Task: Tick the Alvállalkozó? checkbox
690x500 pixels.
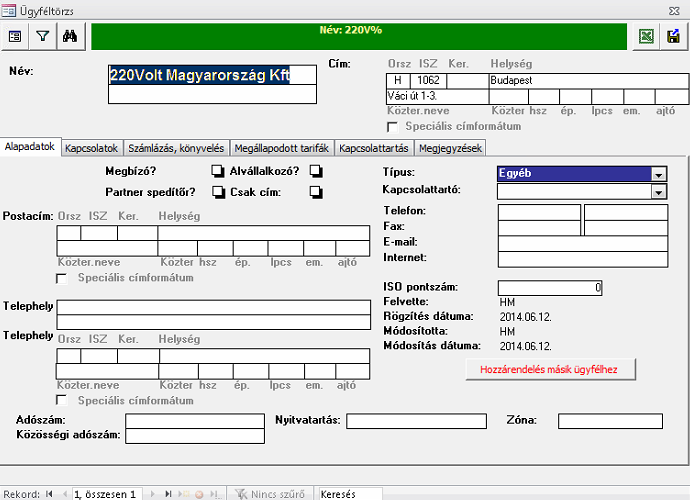Action: coord(316,171)
